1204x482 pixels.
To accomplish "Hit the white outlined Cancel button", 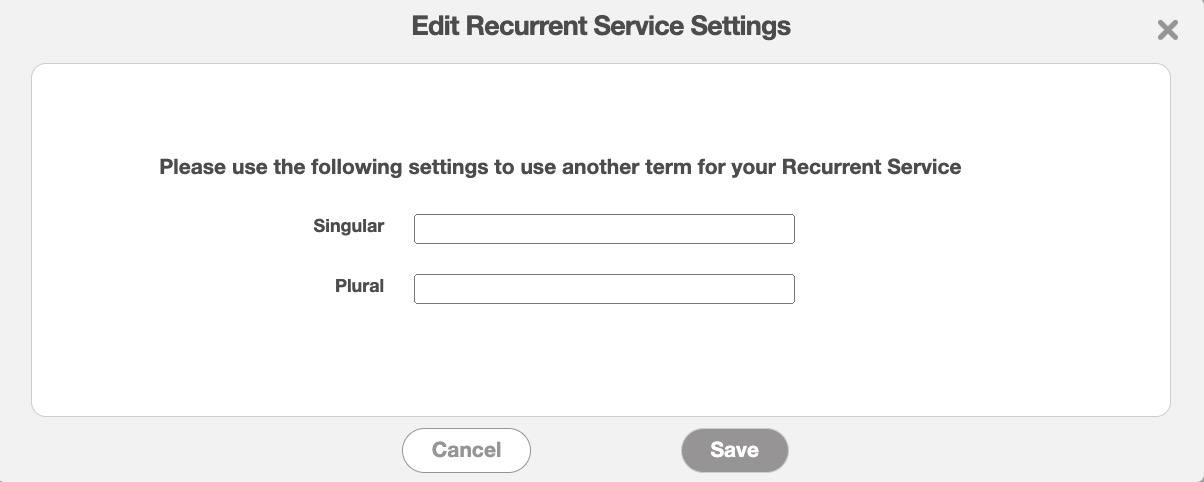I will pos(466,450).
